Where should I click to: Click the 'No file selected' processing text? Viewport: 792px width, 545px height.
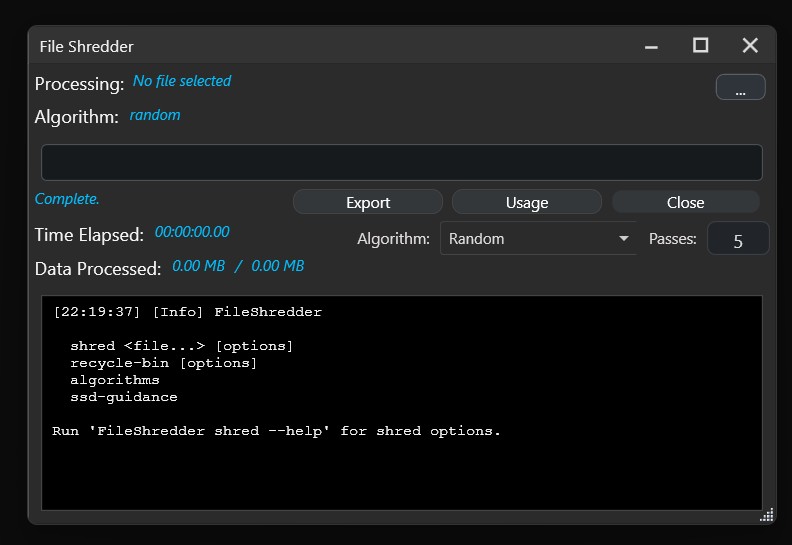[x=182, y=81]
